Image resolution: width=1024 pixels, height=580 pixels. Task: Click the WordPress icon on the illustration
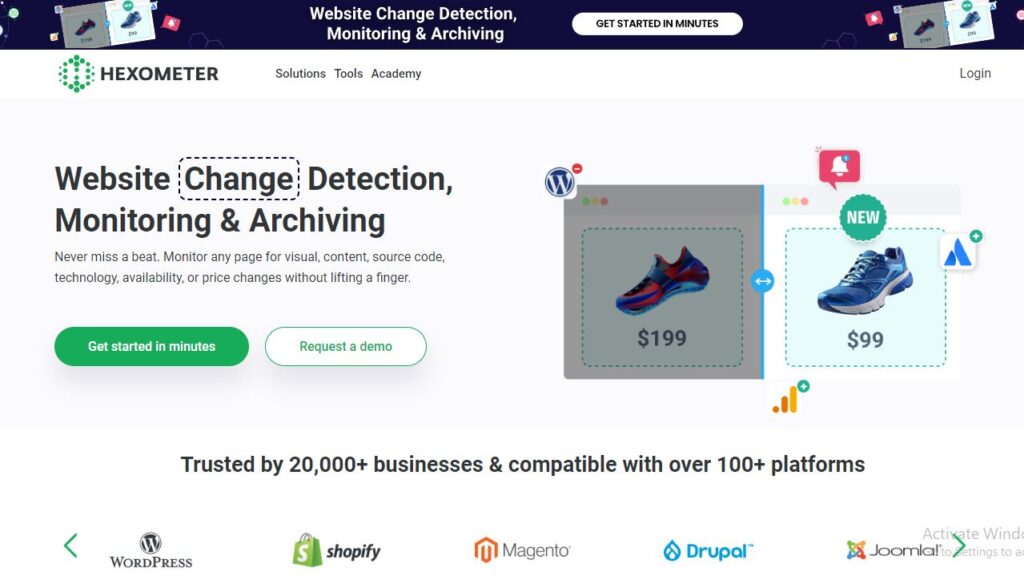[x=560, y=182]
